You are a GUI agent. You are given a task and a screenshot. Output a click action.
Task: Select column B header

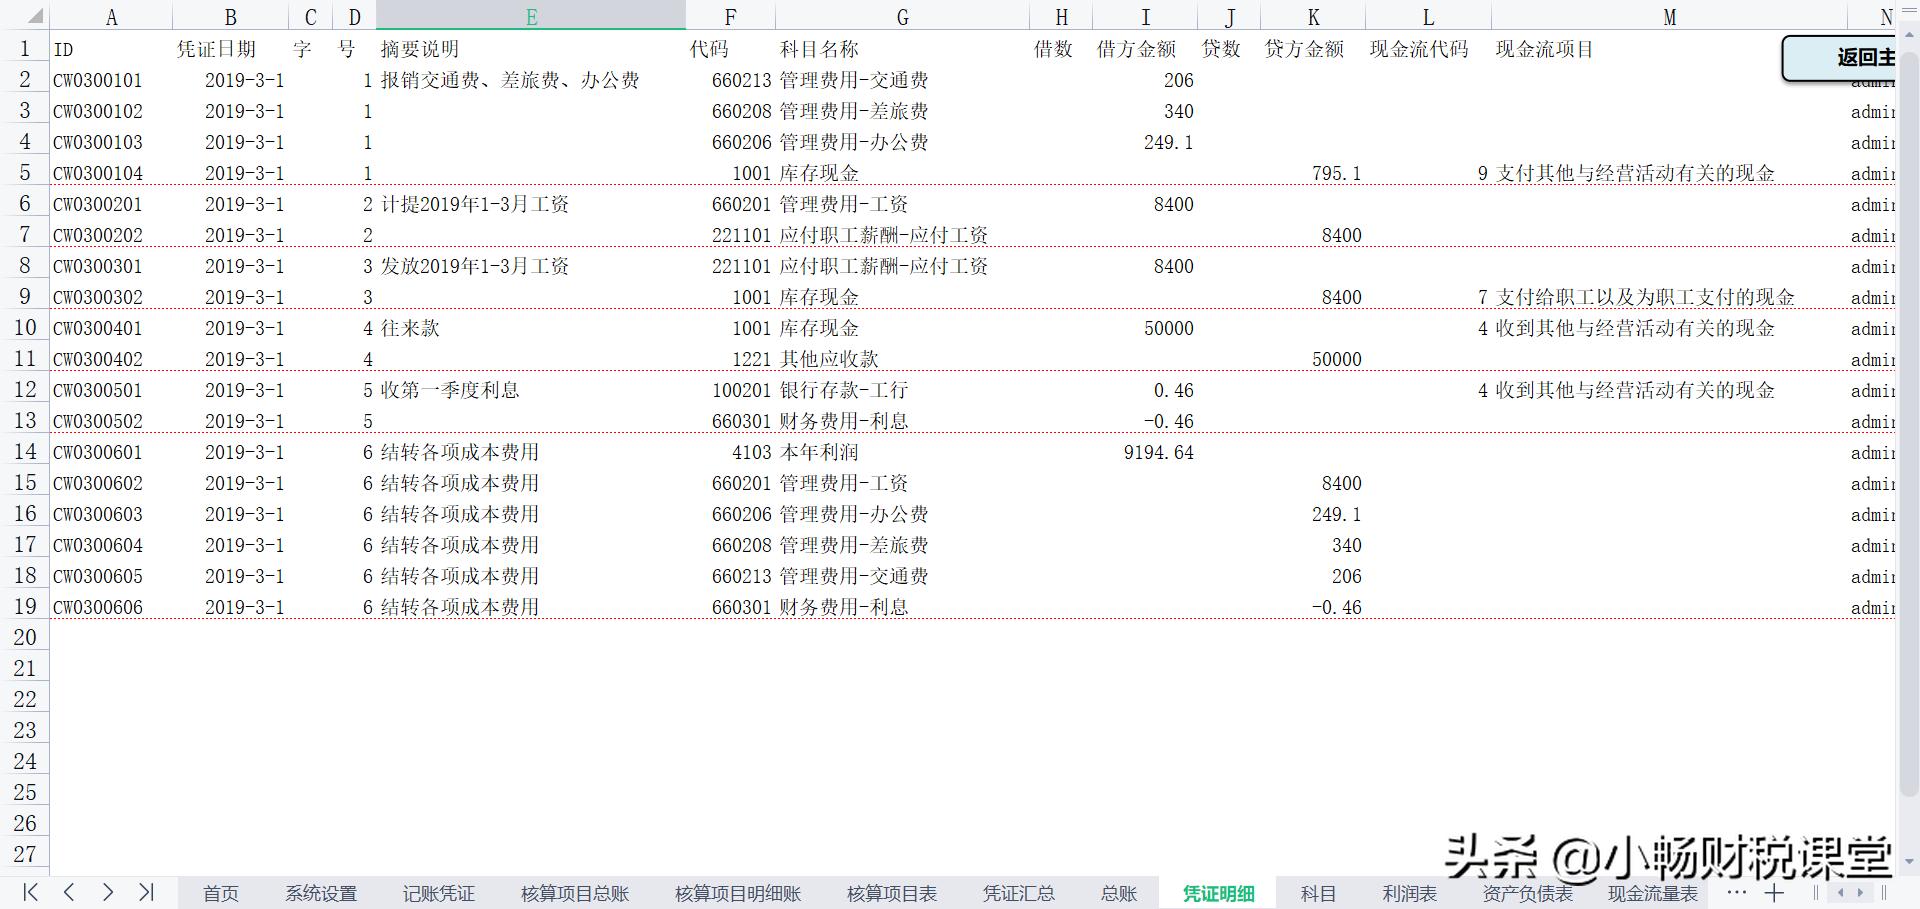click(x=231, y=17)
